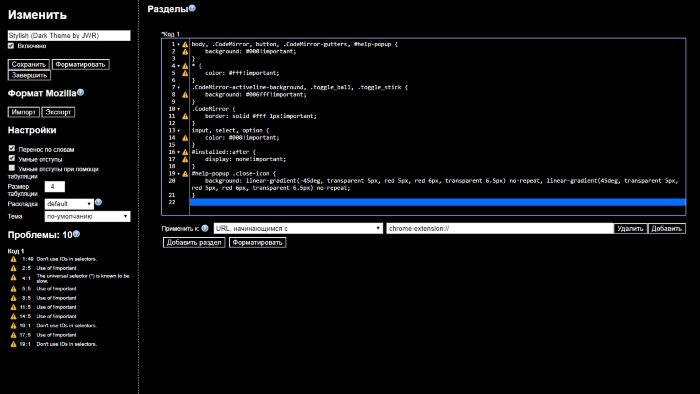Click warning icon of problem 4:1
Viewport: 700px width, 394px height.
[x=13, y=278]
